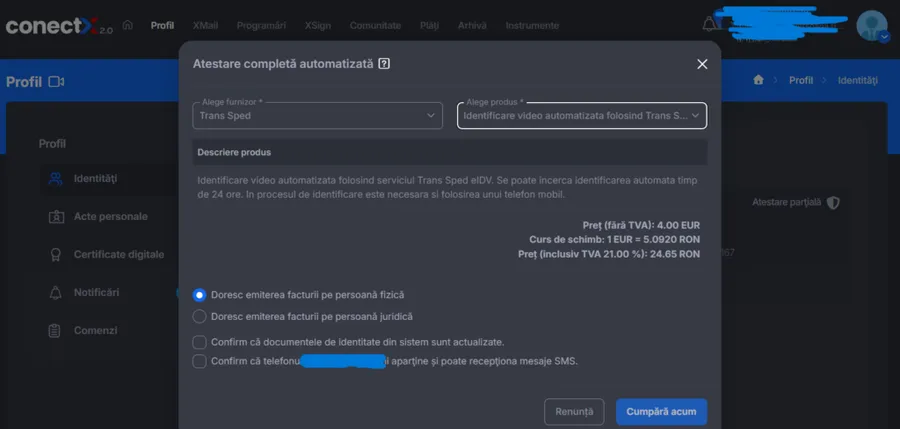This screenshot has height=429, width=900.
Task: Open the Programări menu item
Action: tap(261, 26)
